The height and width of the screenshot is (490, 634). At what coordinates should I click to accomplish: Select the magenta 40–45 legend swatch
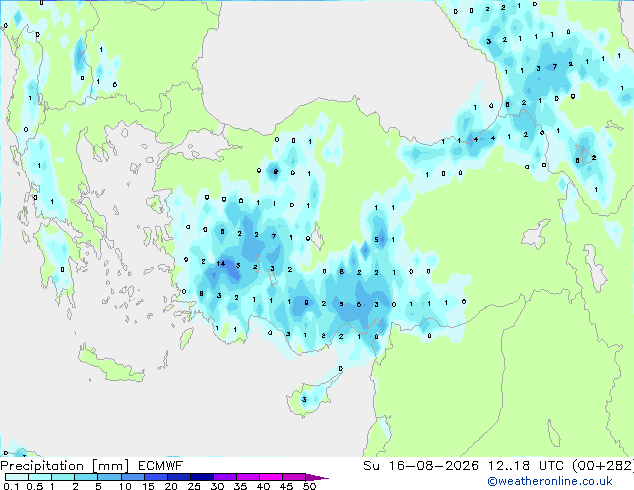(x=271, y=477)
